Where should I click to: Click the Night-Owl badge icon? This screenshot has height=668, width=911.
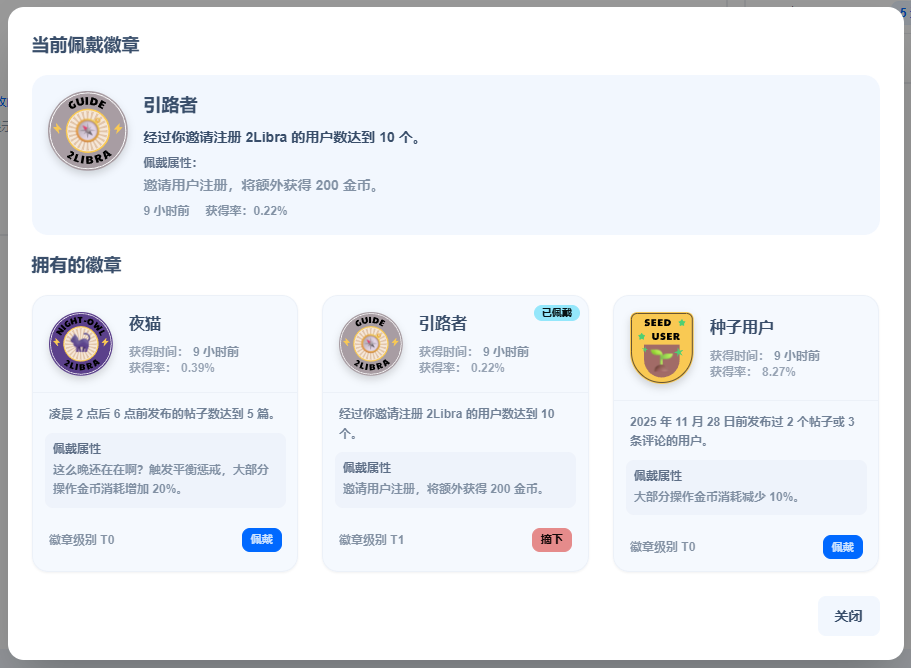pyautogui.click(x=81, y=344)
